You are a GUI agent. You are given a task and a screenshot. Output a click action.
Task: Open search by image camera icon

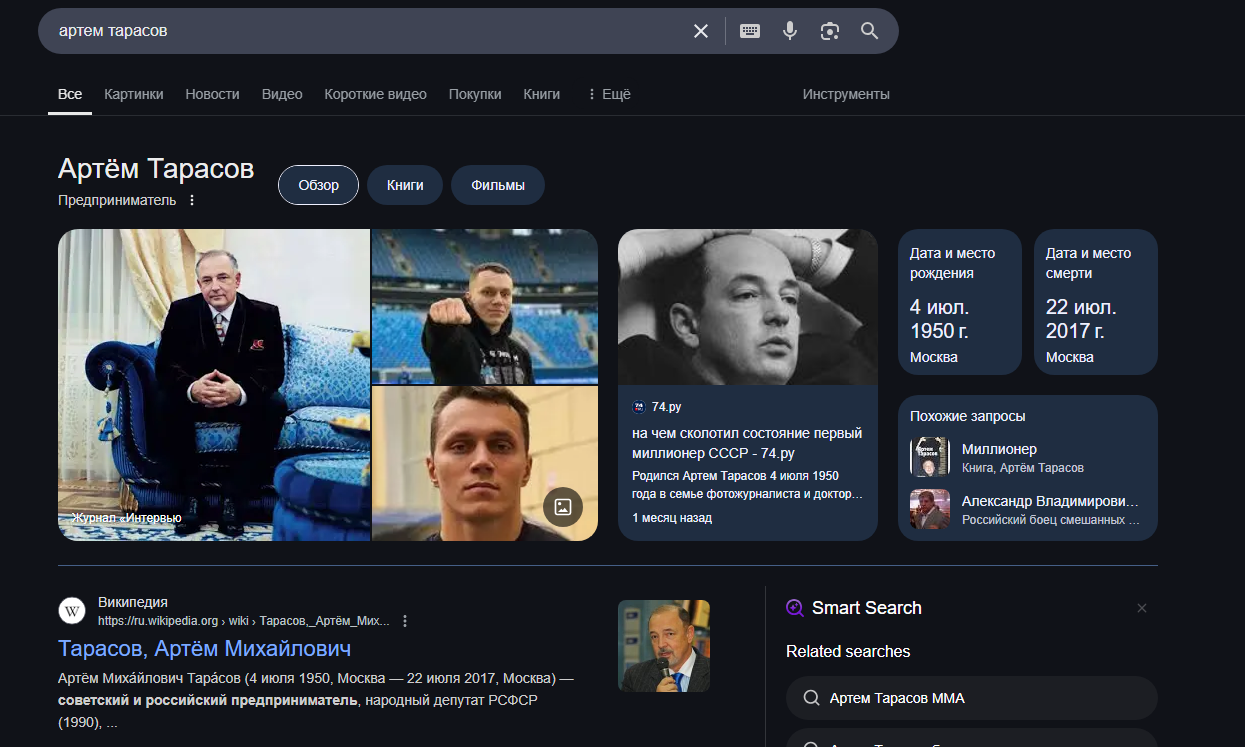click(x=829, y=31)
